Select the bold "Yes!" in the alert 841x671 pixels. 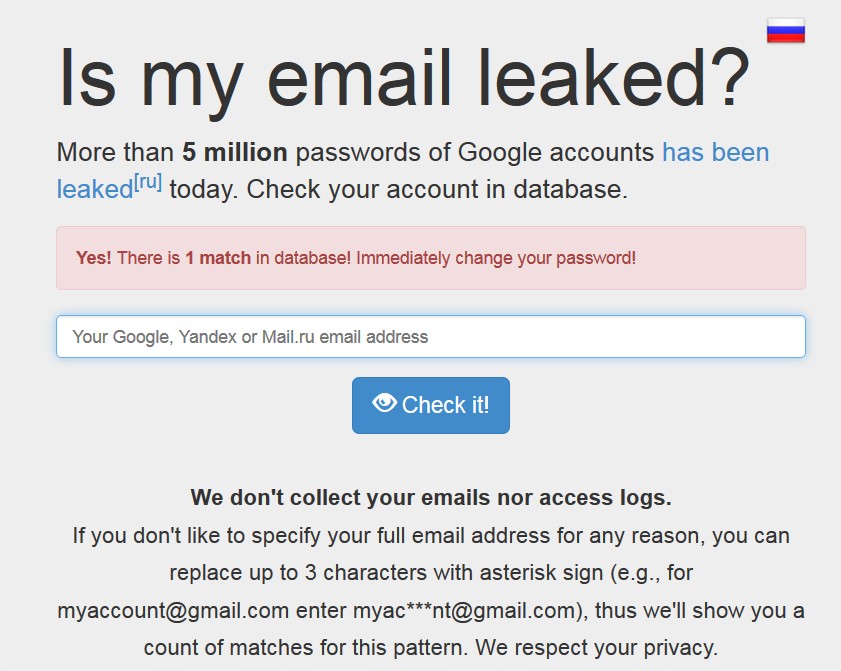93,258
